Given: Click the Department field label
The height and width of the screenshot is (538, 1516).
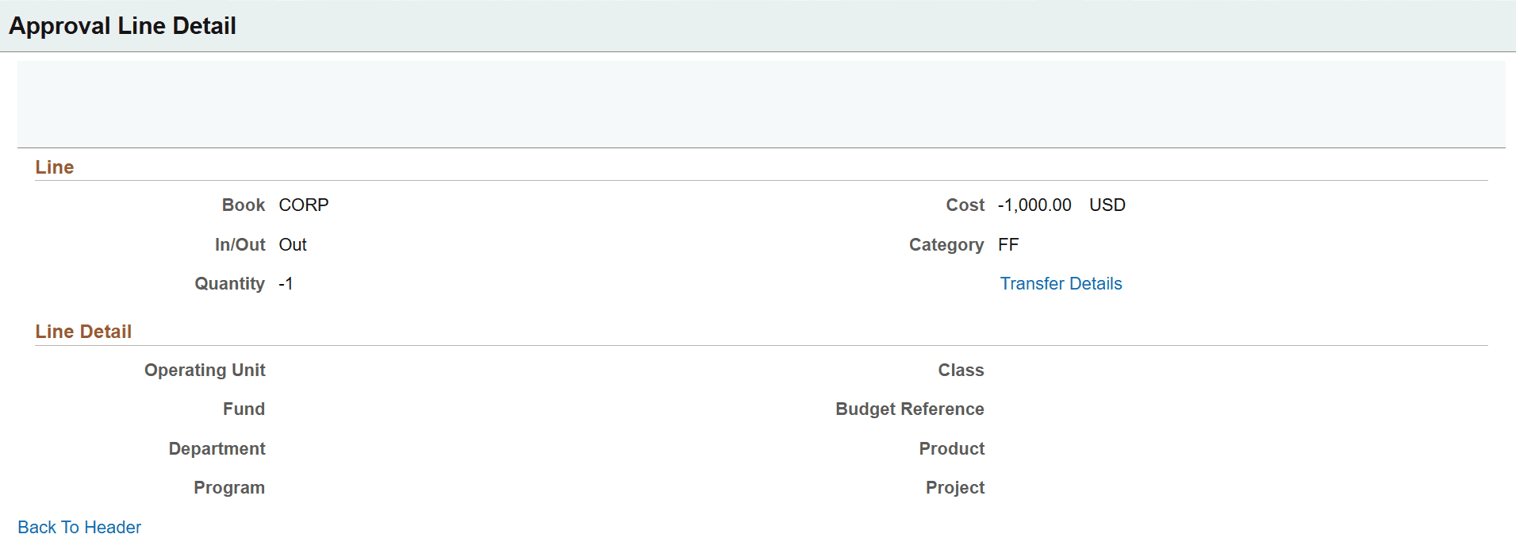Looking at the screenshot, I should 217,449.
